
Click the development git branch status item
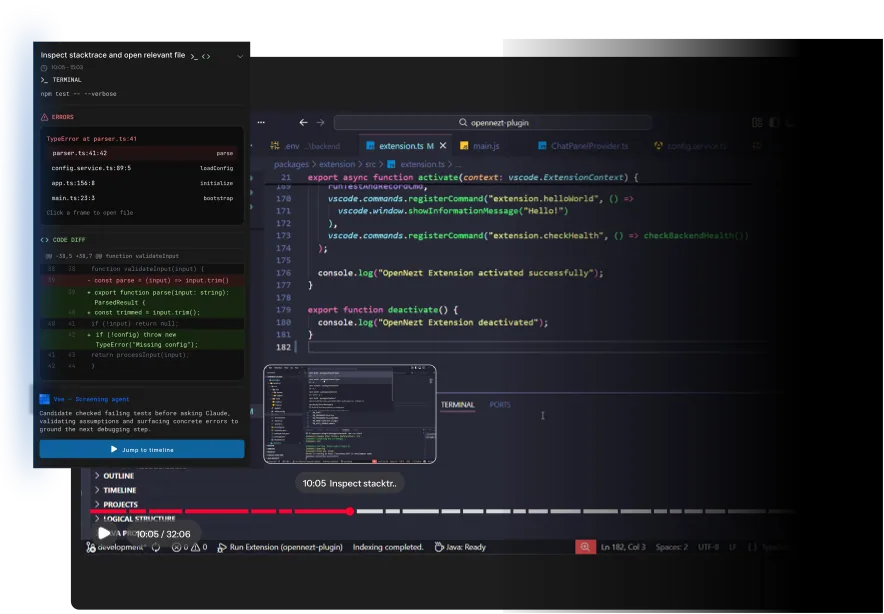[116, 547]
